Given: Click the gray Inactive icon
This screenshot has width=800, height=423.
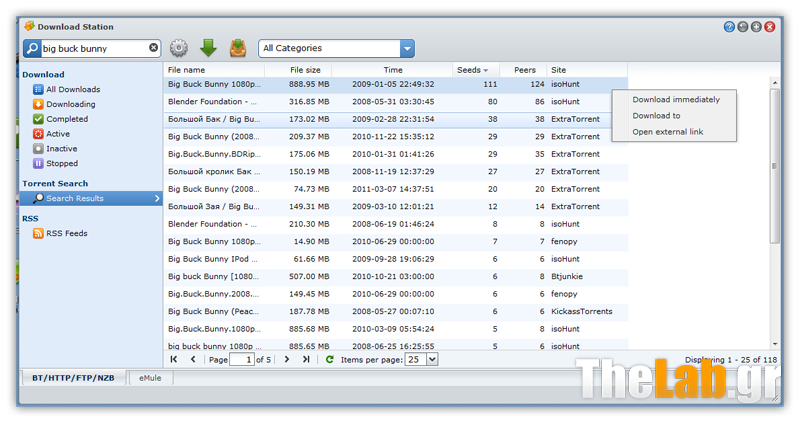Looking at the screenshot, I should pyautogui.click(x=38, y=148).
